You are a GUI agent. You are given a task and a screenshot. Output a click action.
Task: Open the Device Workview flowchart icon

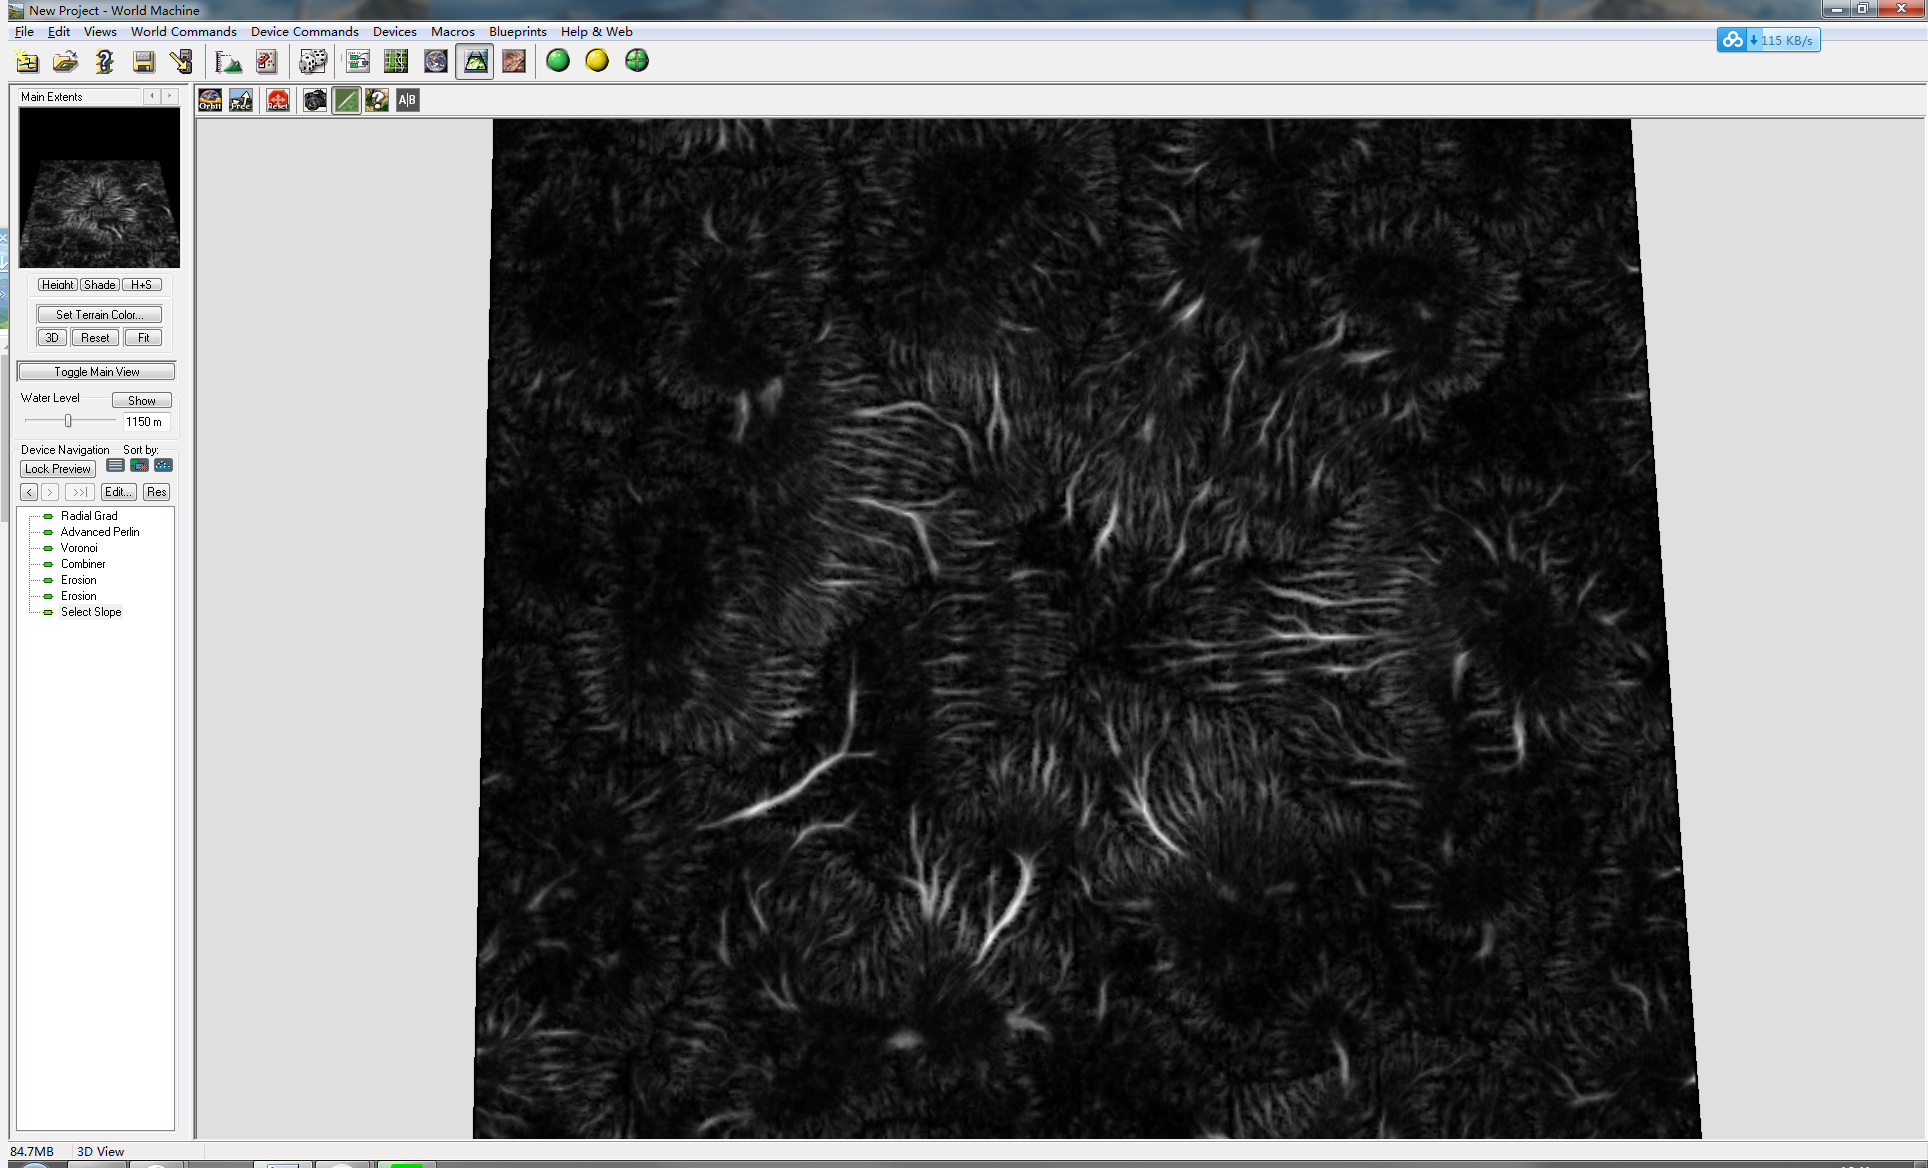click(357, 62)
